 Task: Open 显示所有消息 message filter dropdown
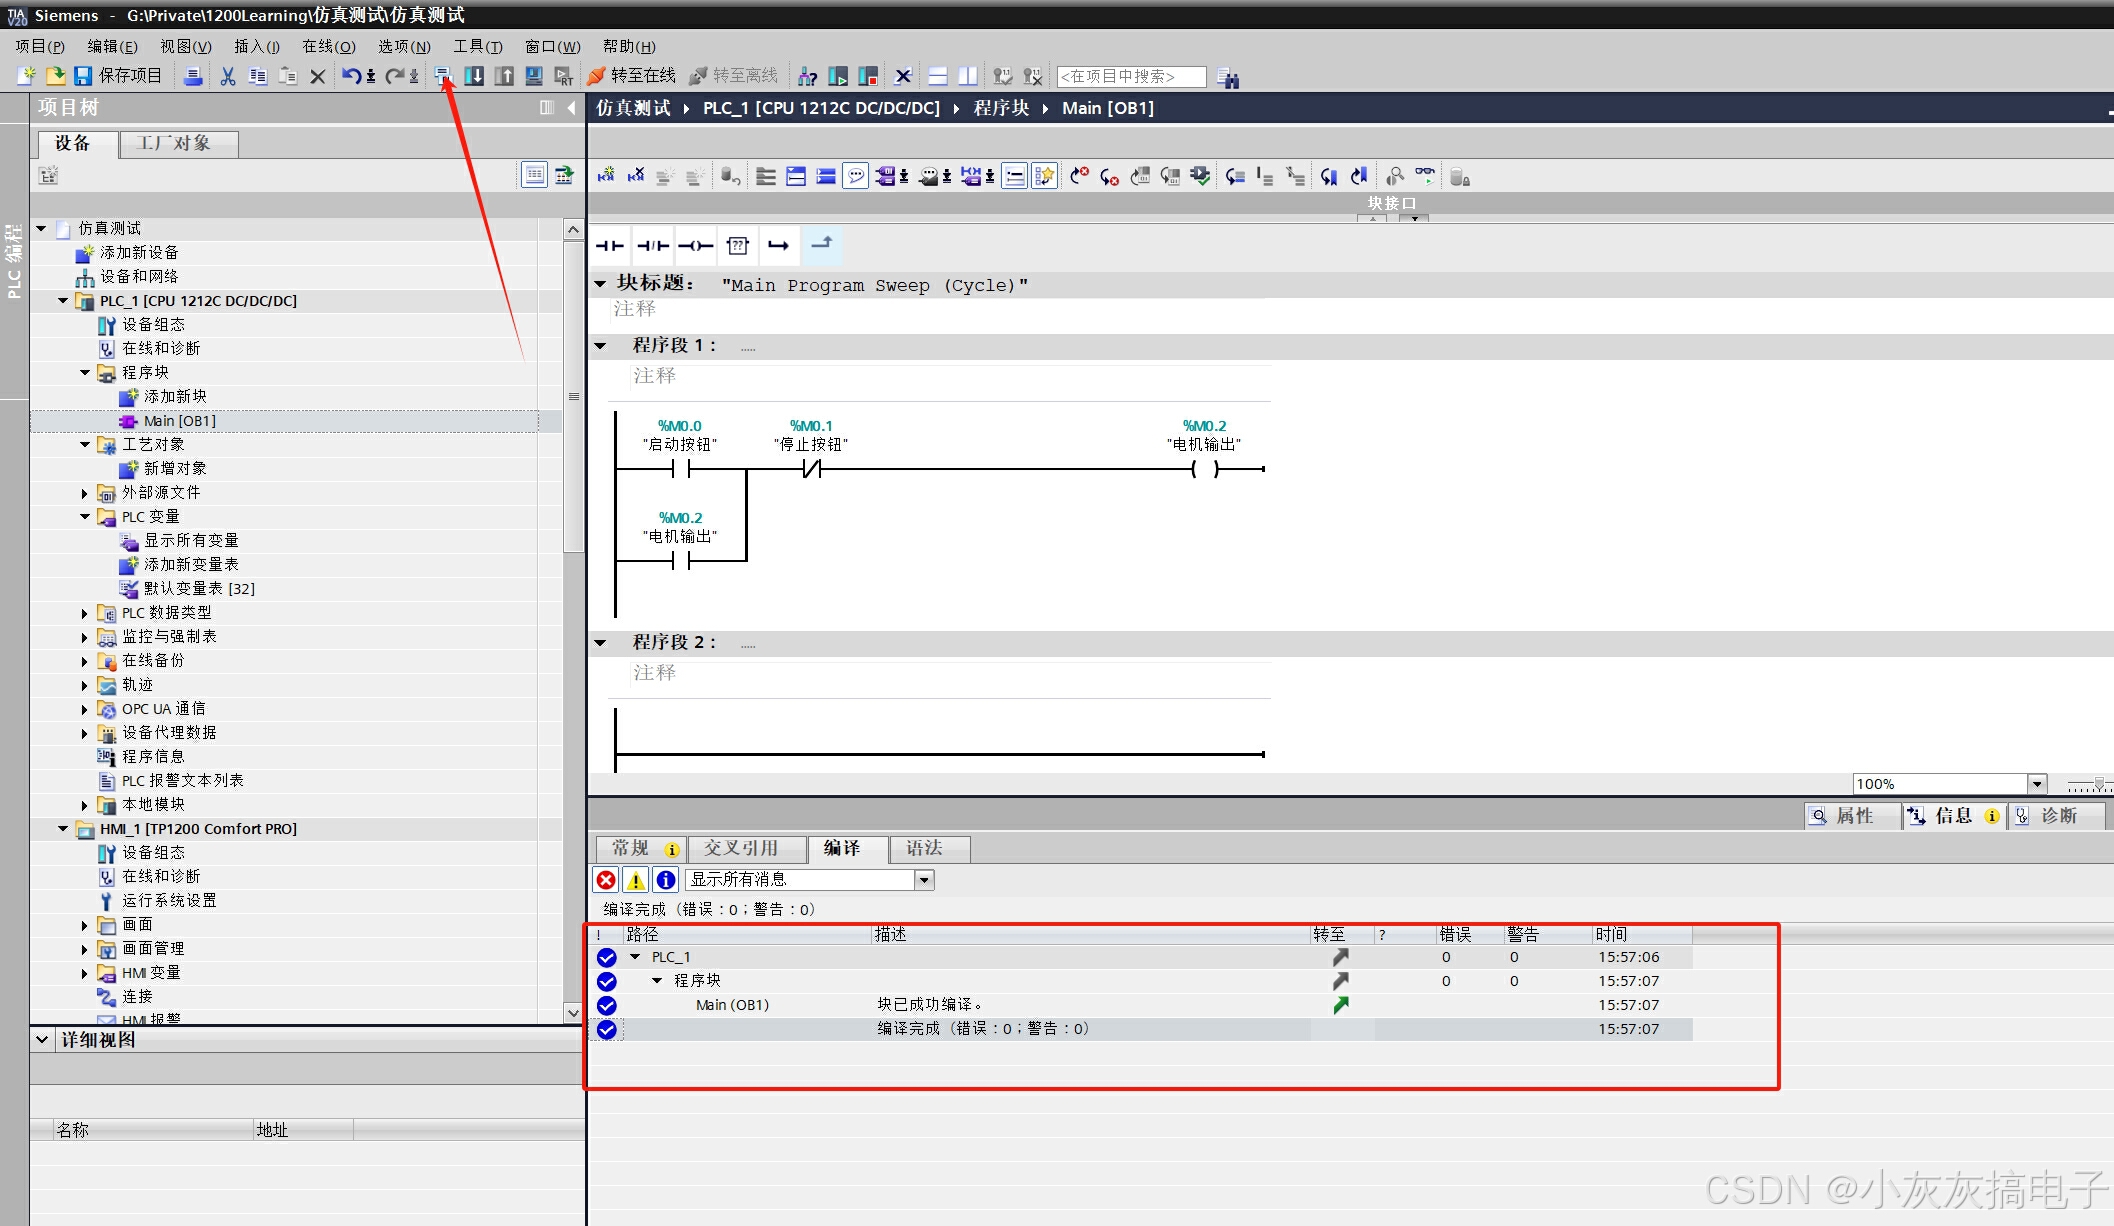click(x=924, y=880)
